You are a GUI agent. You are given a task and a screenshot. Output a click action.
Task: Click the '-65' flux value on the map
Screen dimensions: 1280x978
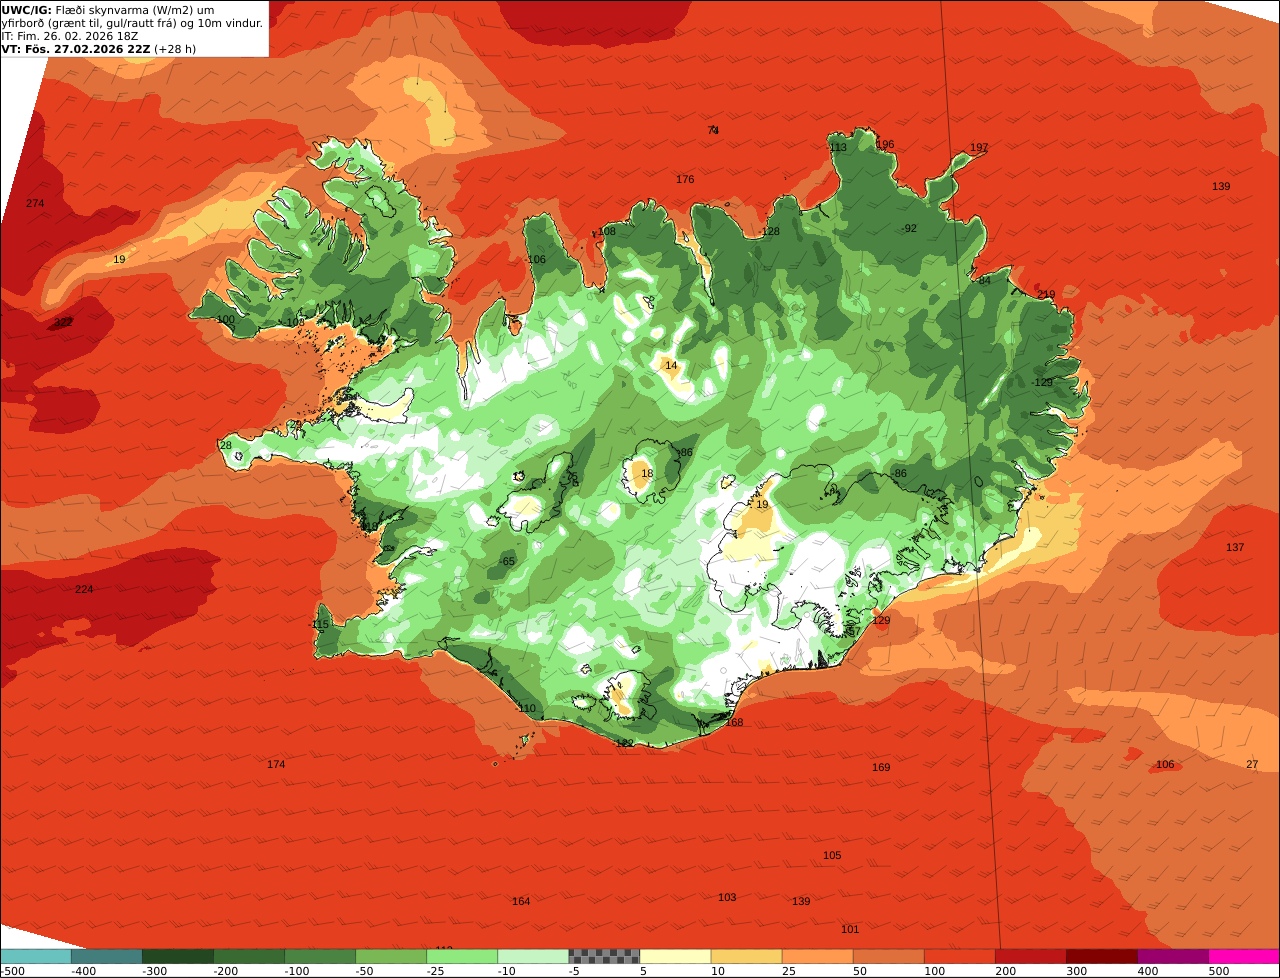507,561
